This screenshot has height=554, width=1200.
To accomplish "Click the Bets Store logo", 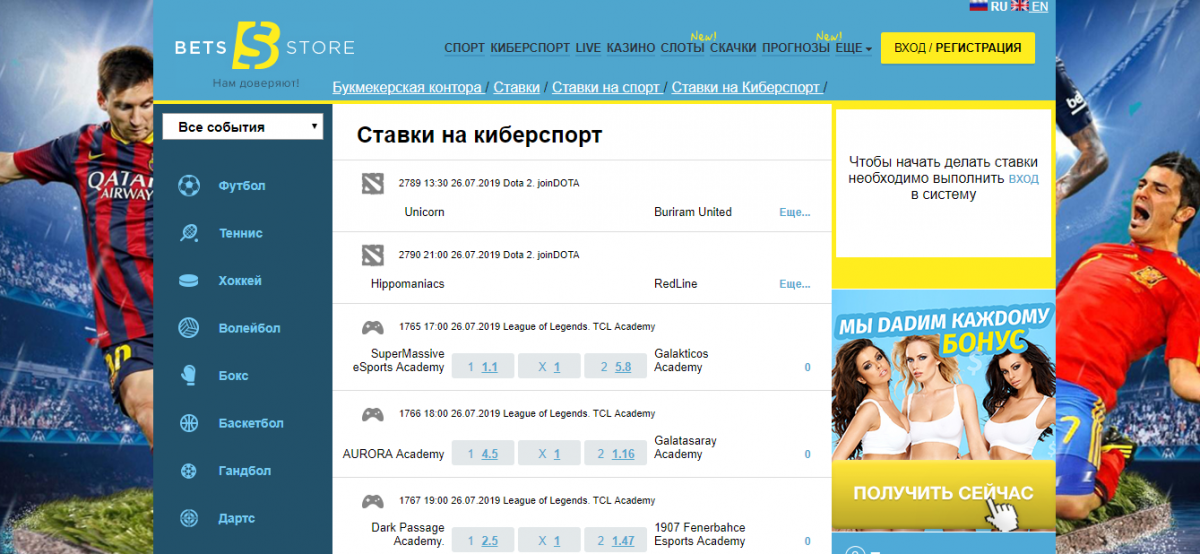I will (x=264, y=47).
